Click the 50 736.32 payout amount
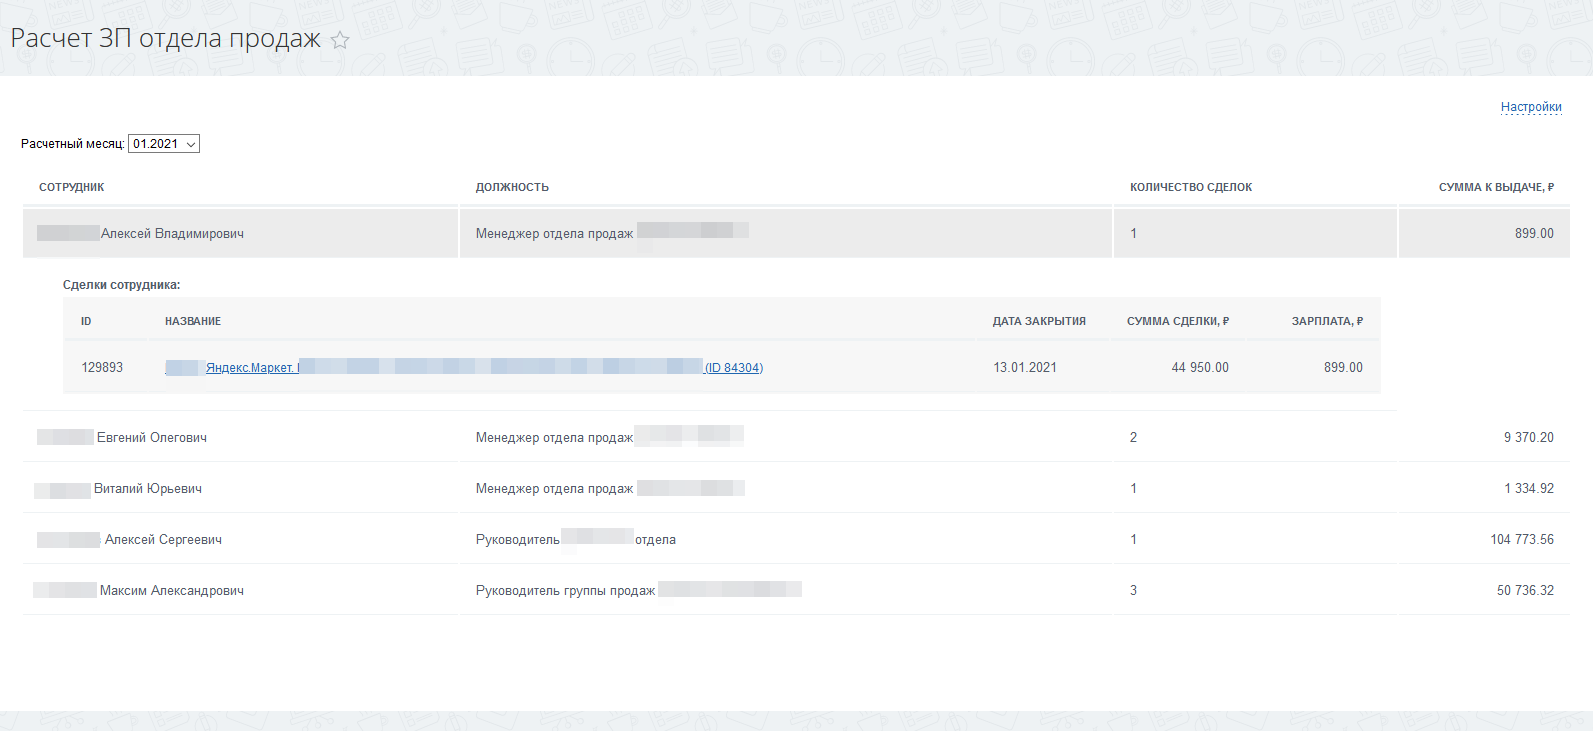Image resolution: width=1593 pixels, height=731 pixels. [x=1525, y=591]
